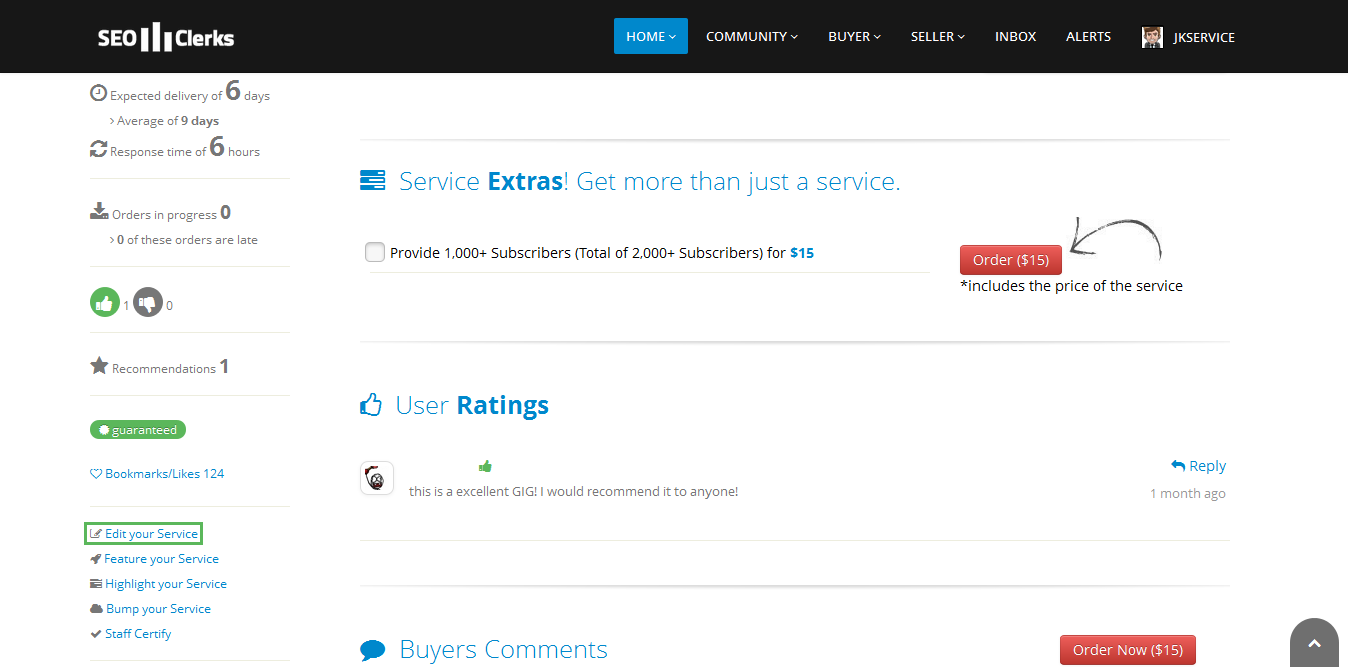Image resolution: width=1348 pixels, height=667 pixels.
Task: Click the reviewer's avatar in User Ratings
Action: pyautogui.click(x=376, y=479)
